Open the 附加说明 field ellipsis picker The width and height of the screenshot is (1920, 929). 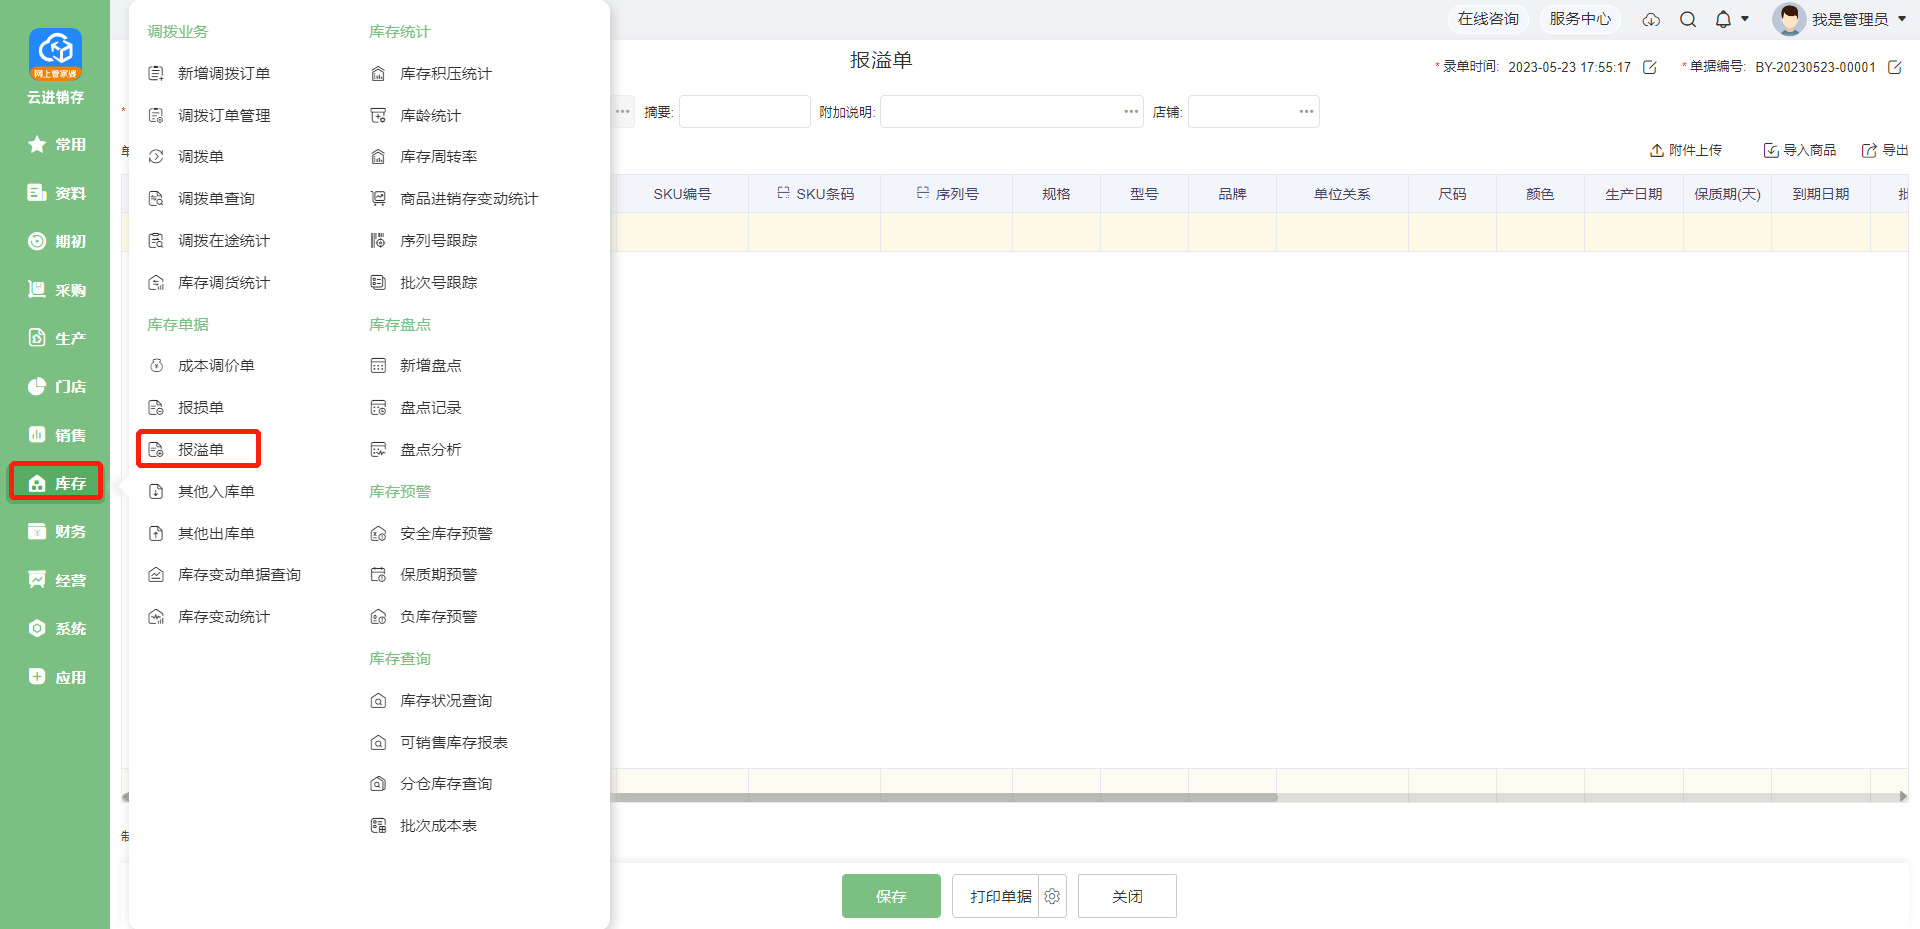click(1131, 111)
